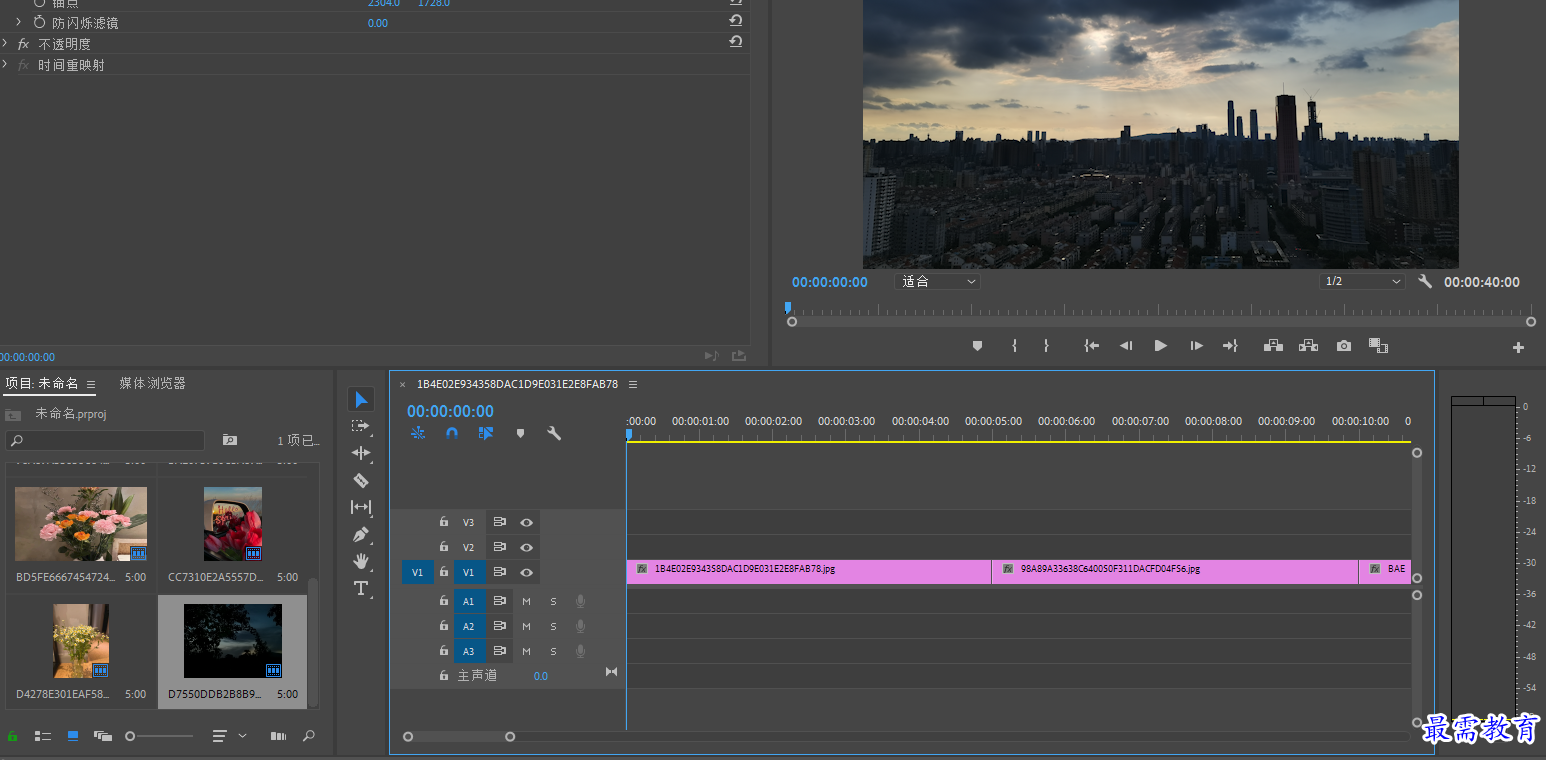Open the 1/2 playback resolution dropdown
1546x760 pixels.
point(1362,282)
